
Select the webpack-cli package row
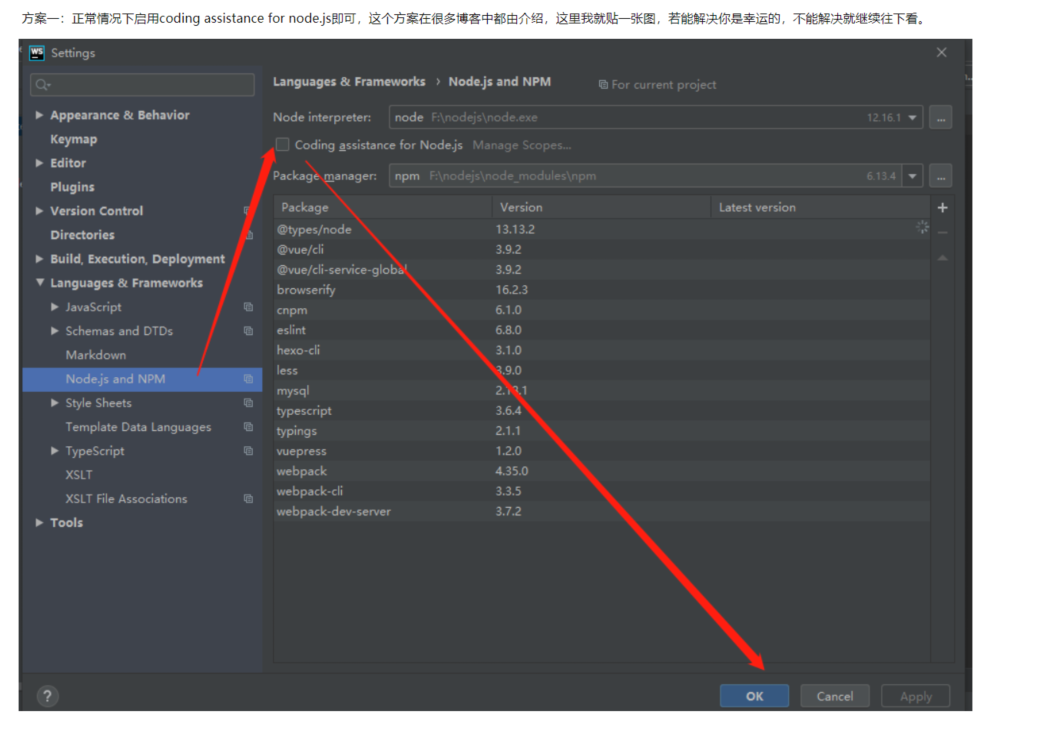point(601,491)
